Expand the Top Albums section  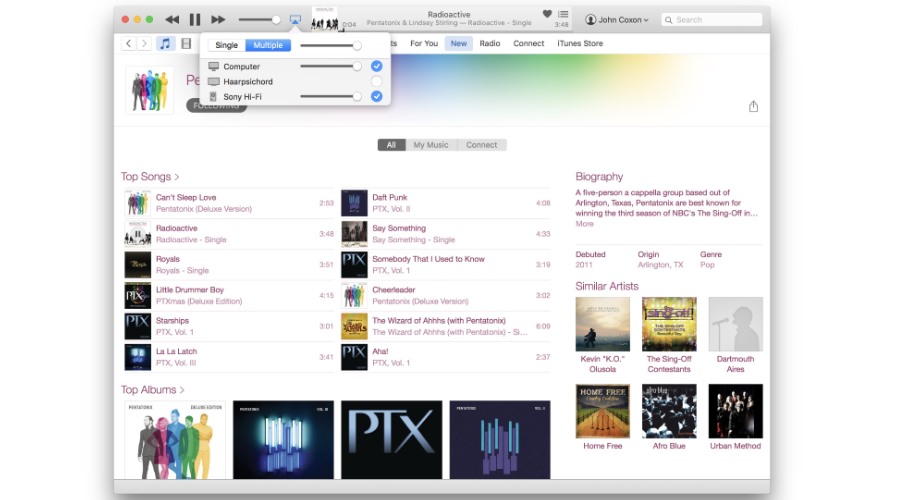(x=153, y=390)
